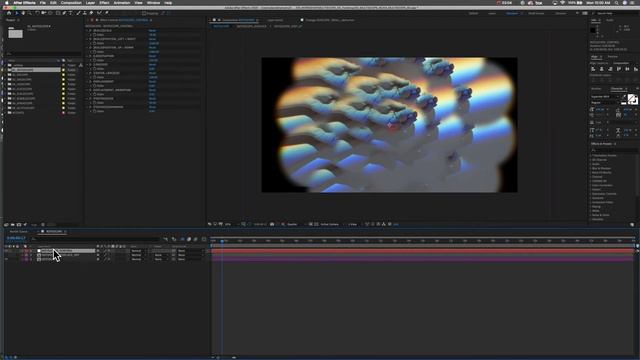Open the Effect menu
This screenshot has height=360, width=640.
pyautogui.click(x=104, y=3)
